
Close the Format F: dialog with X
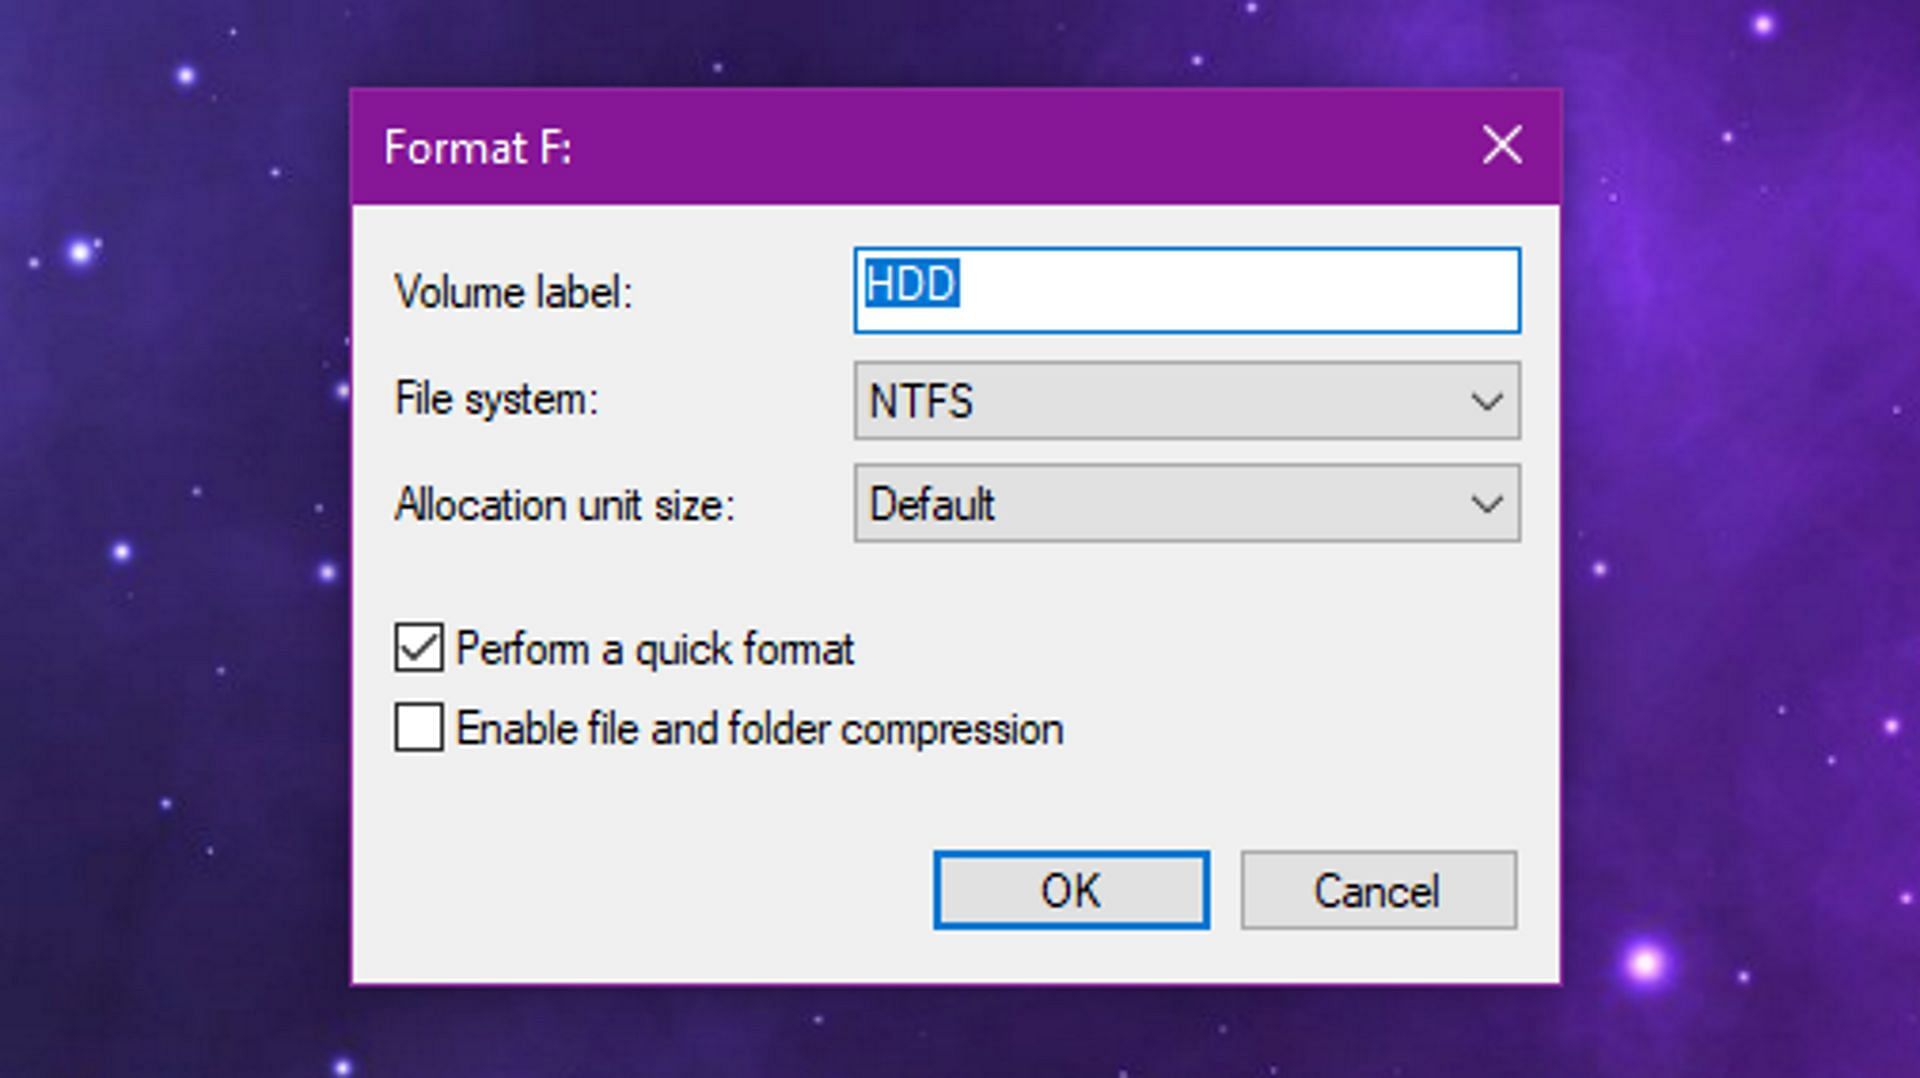coord(1502,146)
